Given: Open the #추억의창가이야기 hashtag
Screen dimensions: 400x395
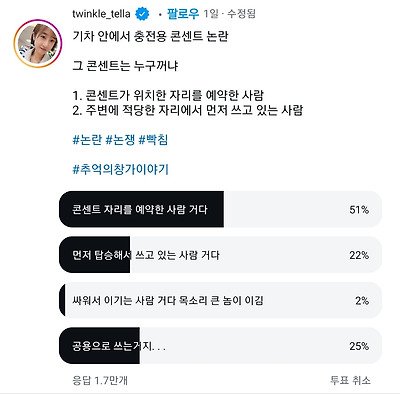Looking at the screenshot, I should coord(120,169).
